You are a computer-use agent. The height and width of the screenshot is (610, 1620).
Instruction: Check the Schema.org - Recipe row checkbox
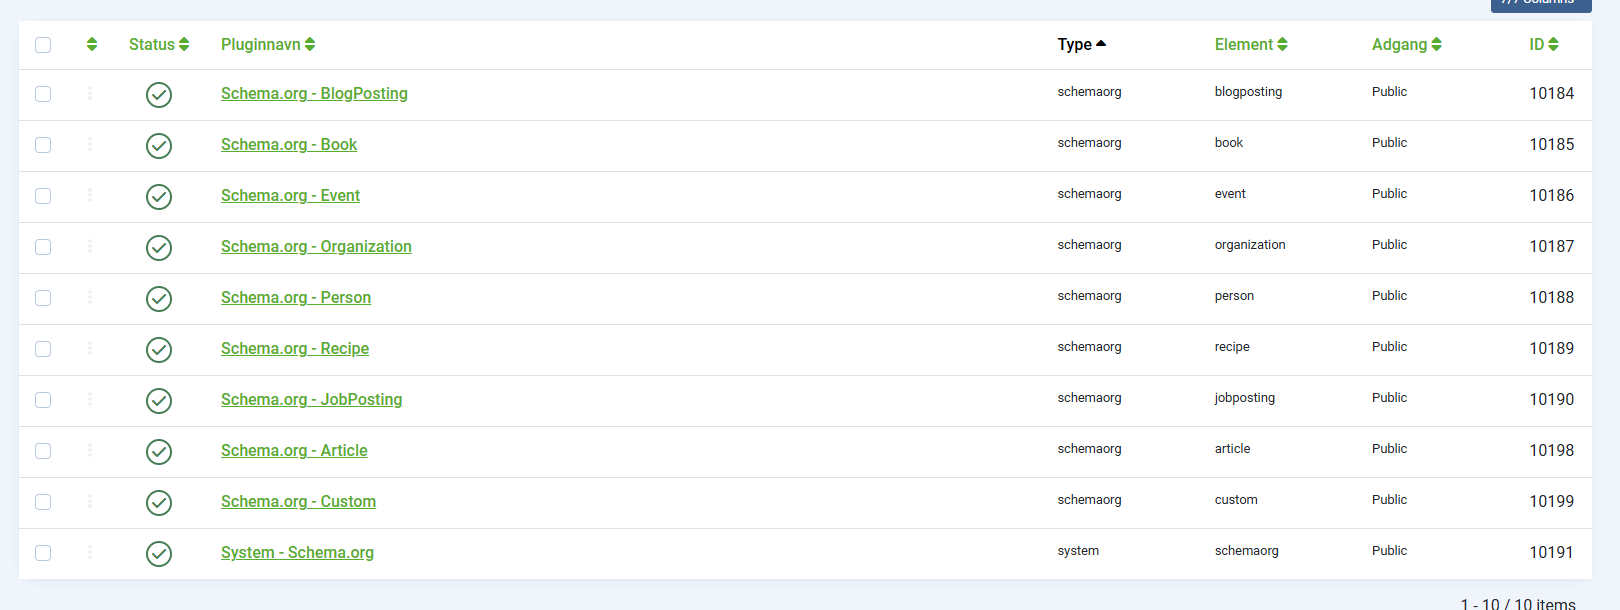(x=43, y=349)
